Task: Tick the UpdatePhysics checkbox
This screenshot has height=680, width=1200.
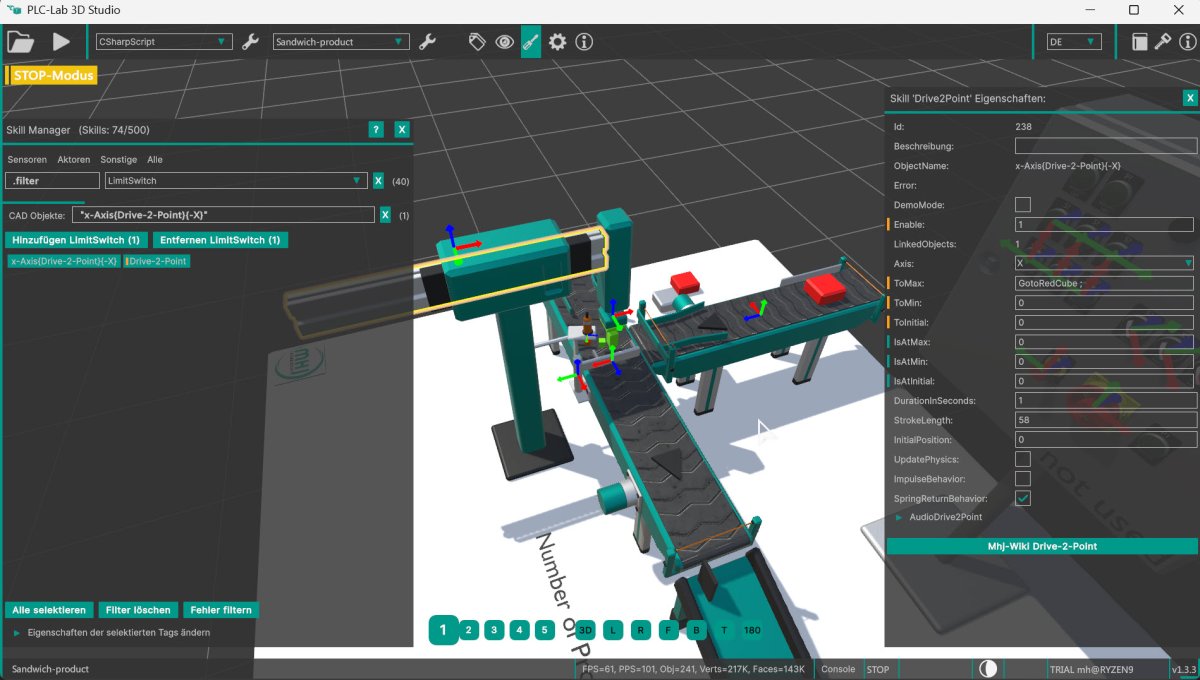Action: 1023,459
